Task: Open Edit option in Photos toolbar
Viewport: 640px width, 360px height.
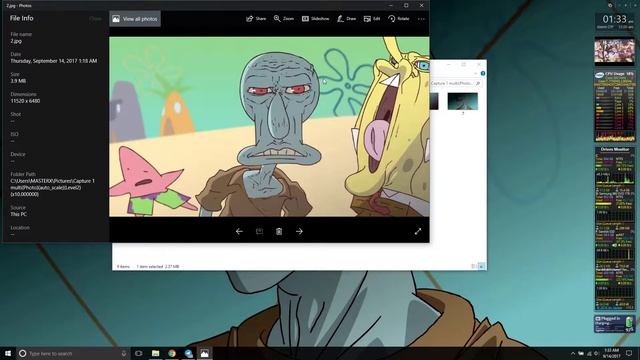Action: point(372,19)
